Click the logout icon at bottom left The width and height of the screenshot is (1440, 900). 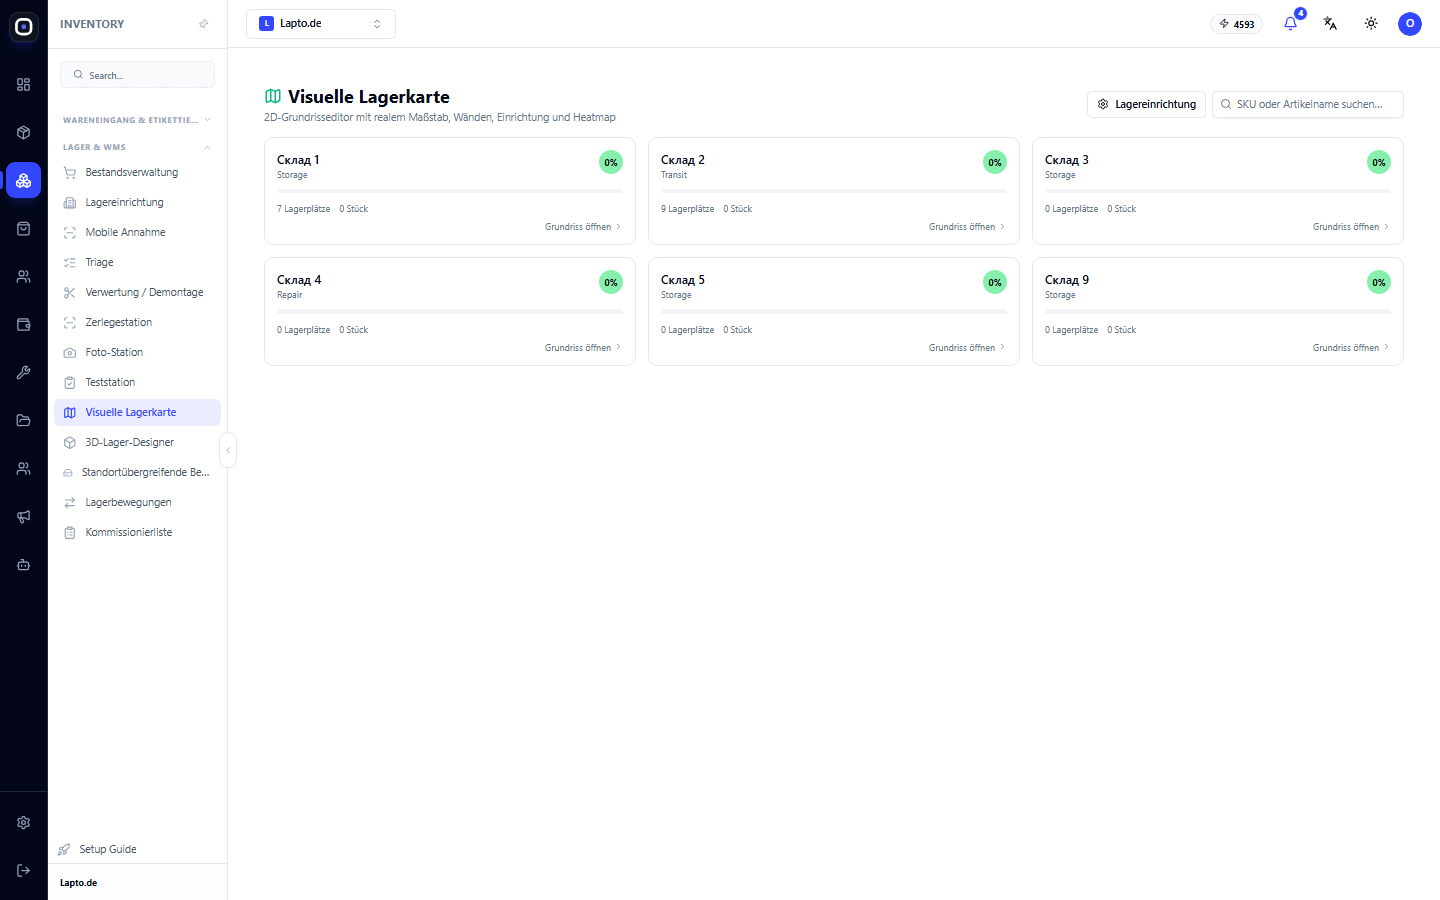tap(23, 870)
